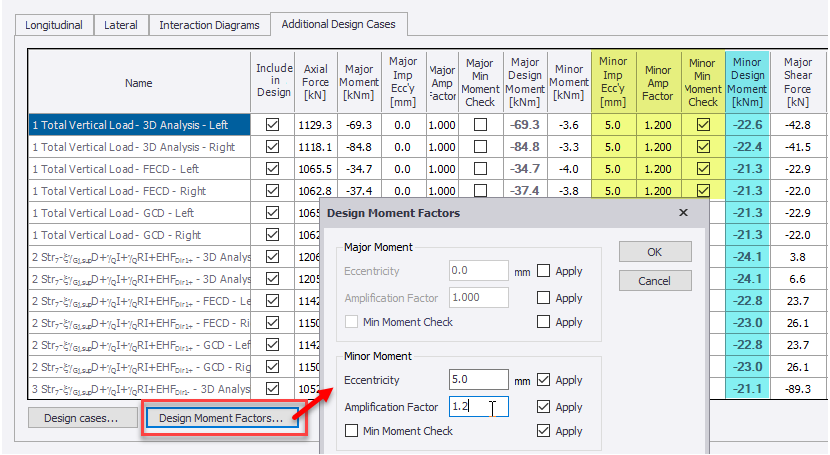
Task: Check Apply for Major Amplification Factor
Action: [543, 298]
